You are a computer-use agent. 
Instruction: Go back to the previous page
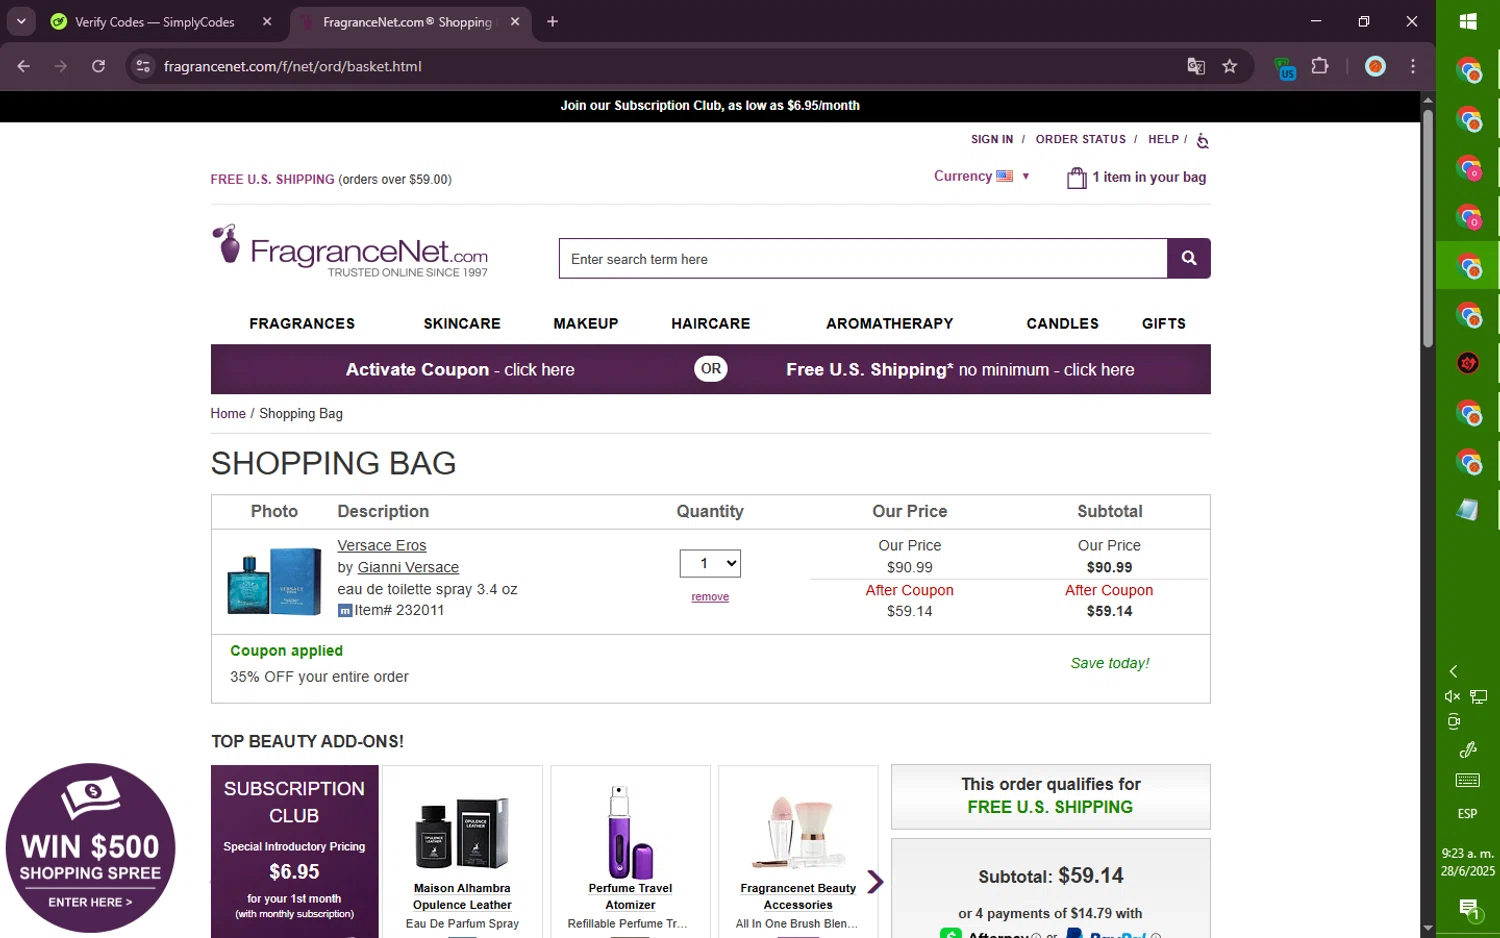pyautogui.click(x=24, y=66)
